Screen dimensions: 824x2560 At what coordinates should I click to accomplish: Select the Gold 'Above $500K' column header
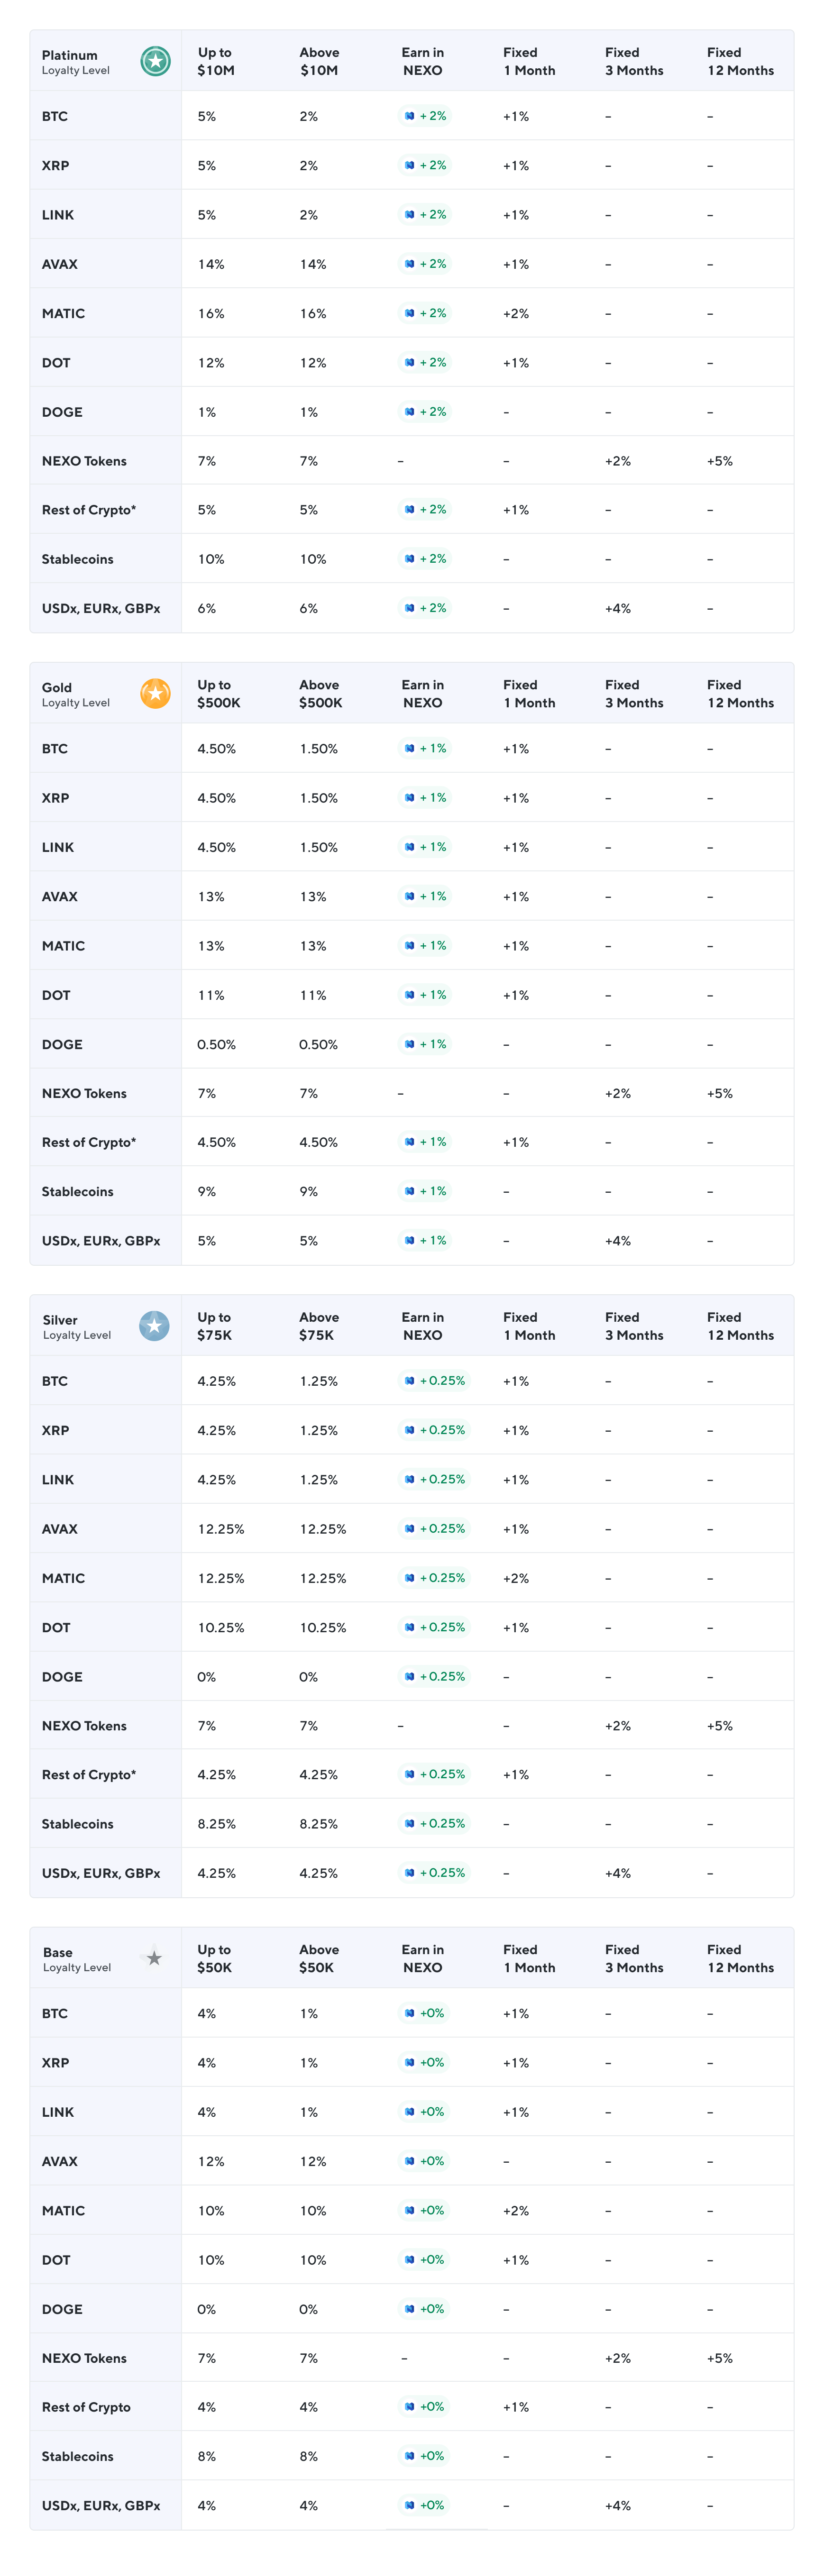[320, 693]
